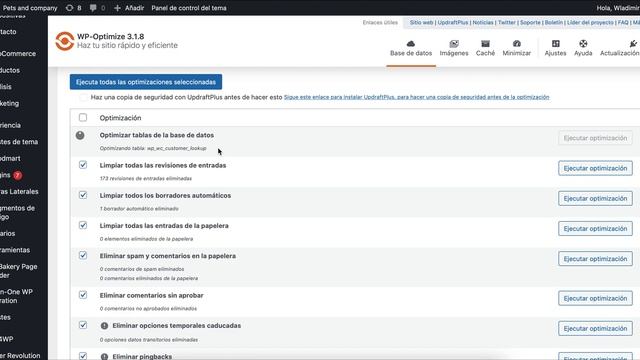Click the gauge icon above Minimizar

(x=517, y=44)
